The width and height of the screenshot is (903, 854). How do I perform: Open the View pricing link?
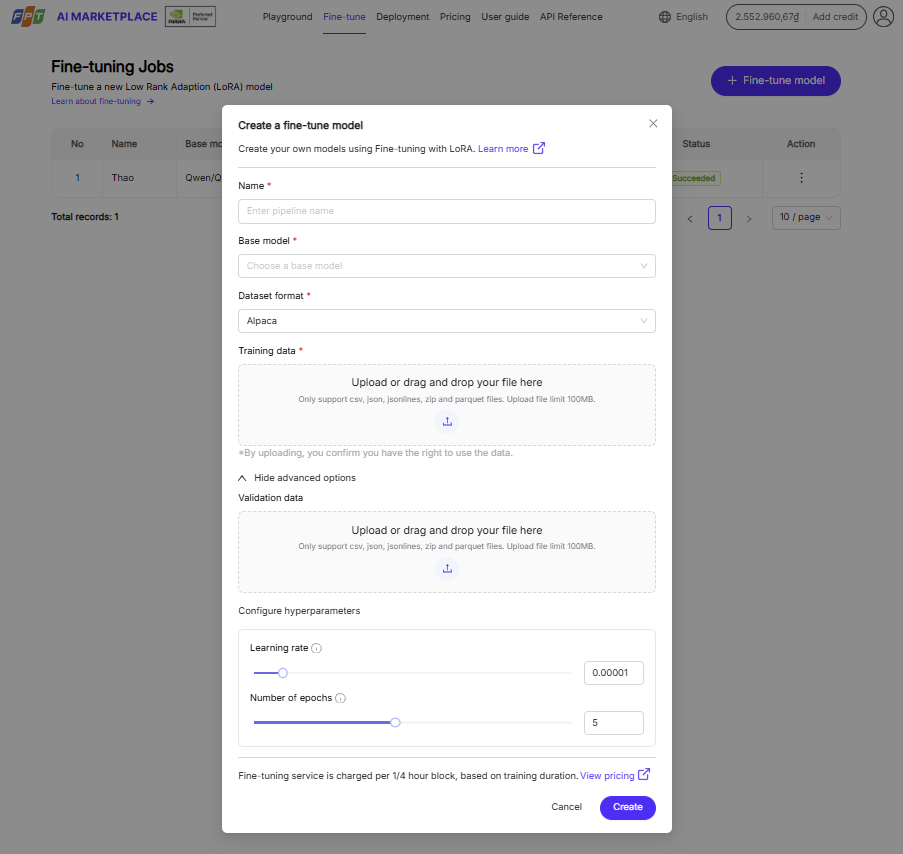(607, 776)
